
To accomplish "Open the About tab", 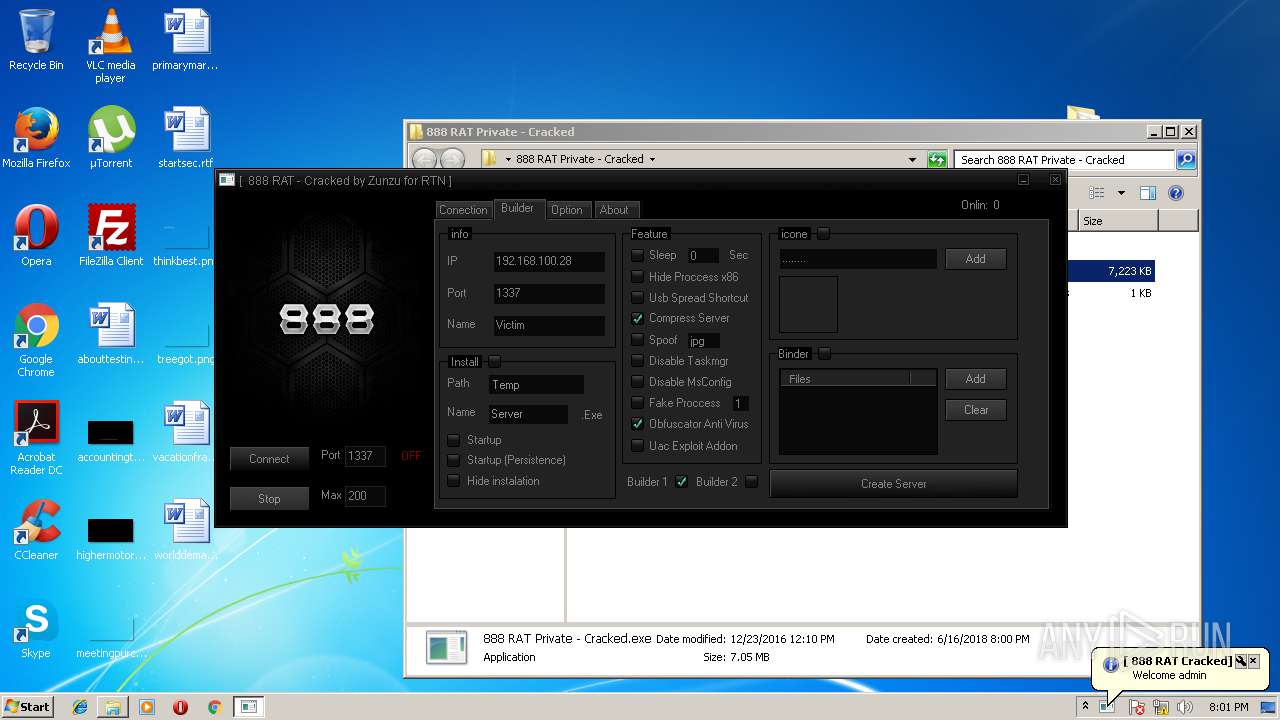I will (x=614, y=210).
